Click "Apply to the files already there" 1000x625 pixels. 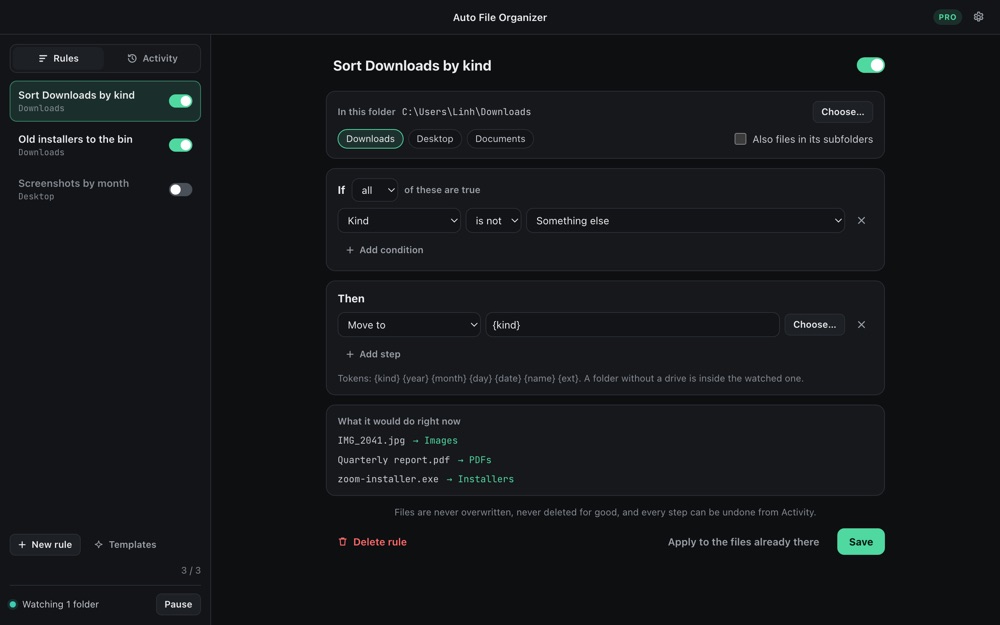[x=743, y=542]
